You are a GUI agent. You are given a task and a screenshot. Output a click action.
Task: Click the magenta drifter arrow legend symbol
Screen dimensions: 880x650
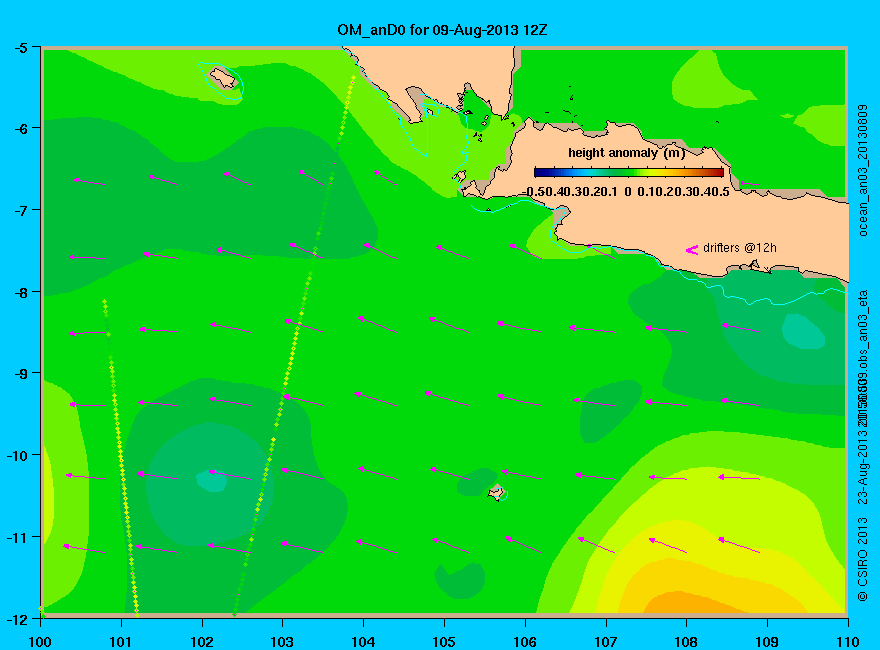pos(691,250)
